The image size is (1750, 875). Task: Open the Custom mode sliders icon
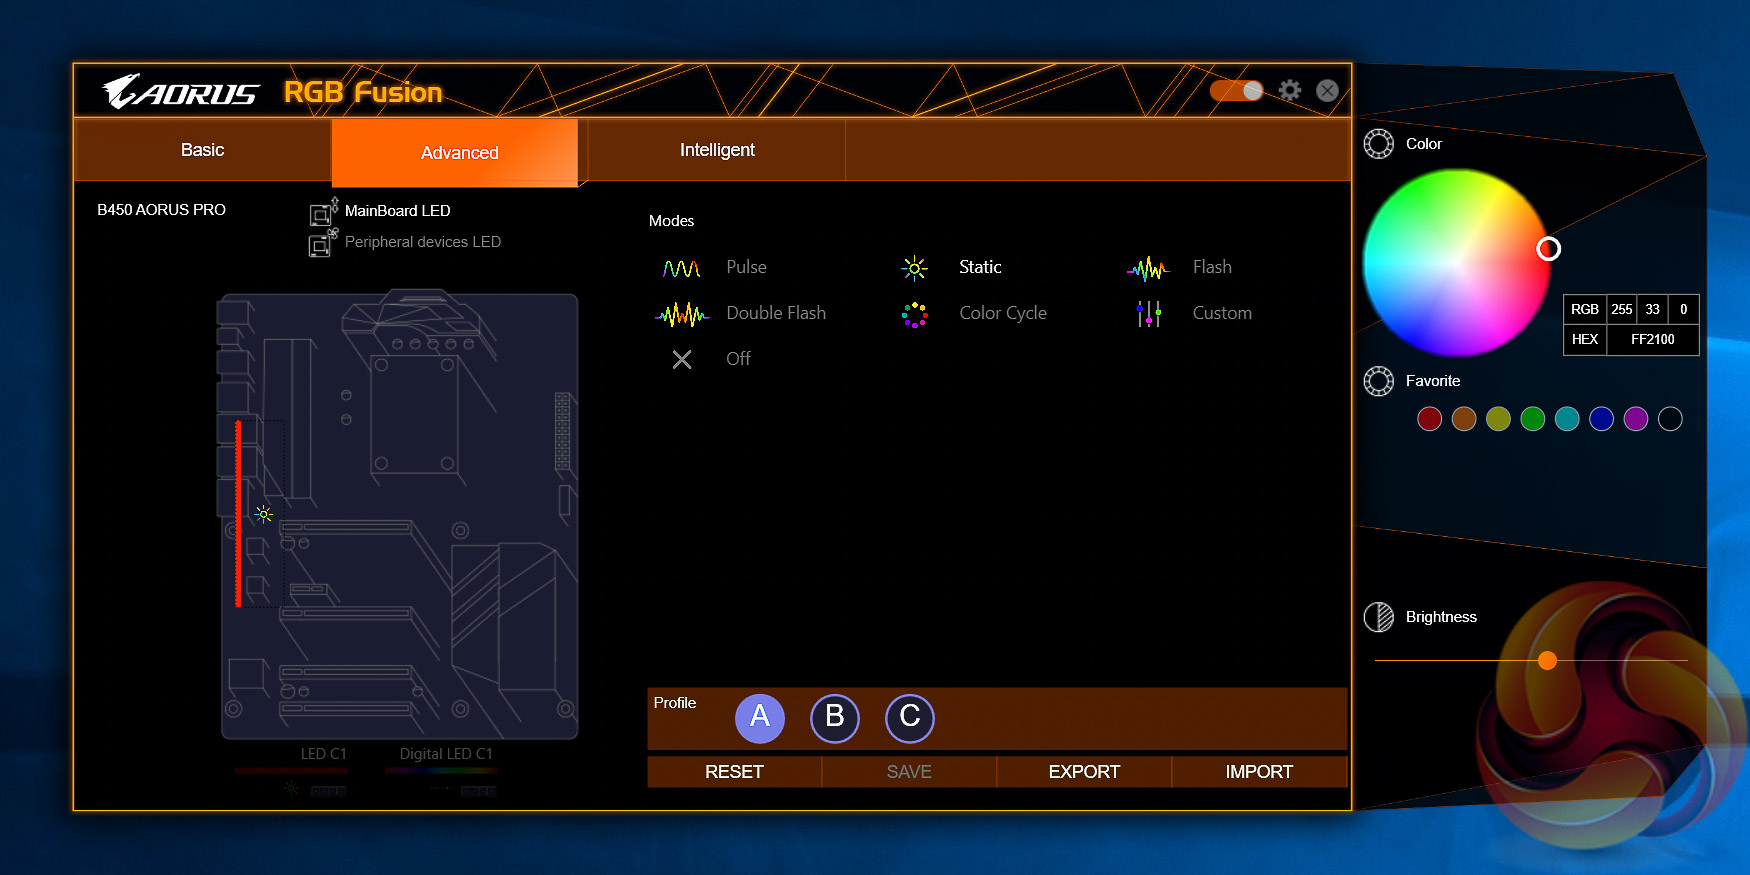coord(1148,314)
